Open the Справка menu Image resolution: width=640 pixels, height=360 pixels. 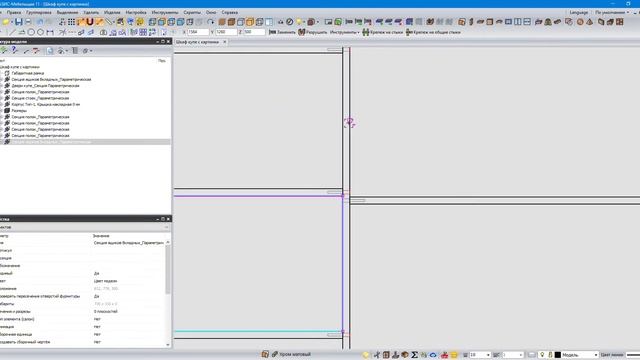(x=230, y=13)
